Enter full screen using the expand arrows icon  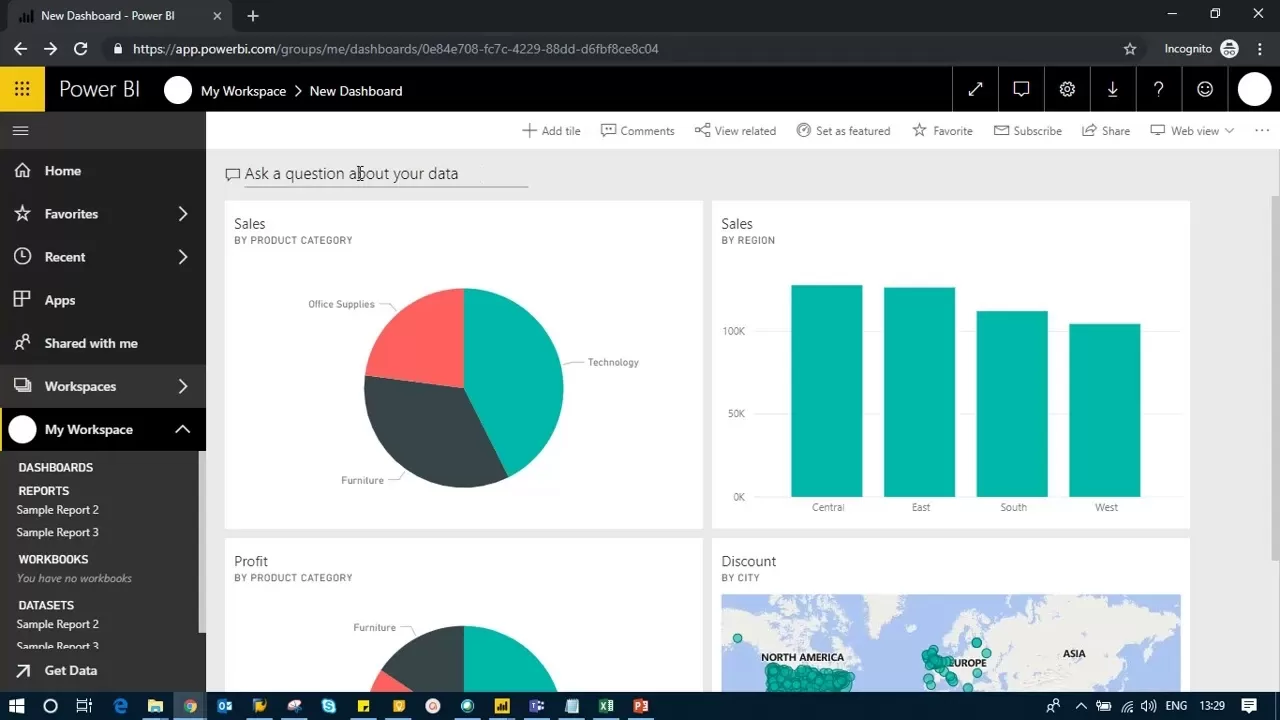(x=975, y=89)
